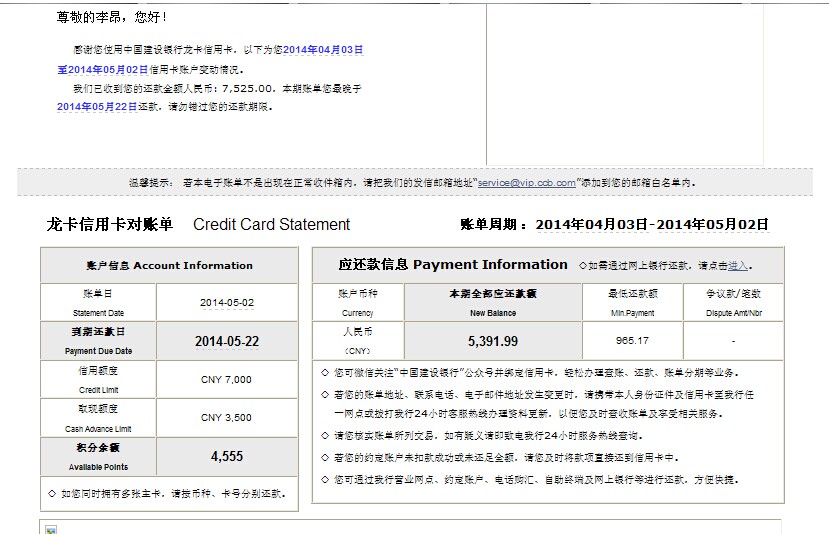Select the Credit Limit value CNY 7,000
The height and width of the screenshot is (534, 829).
click(x=227, y=380)
